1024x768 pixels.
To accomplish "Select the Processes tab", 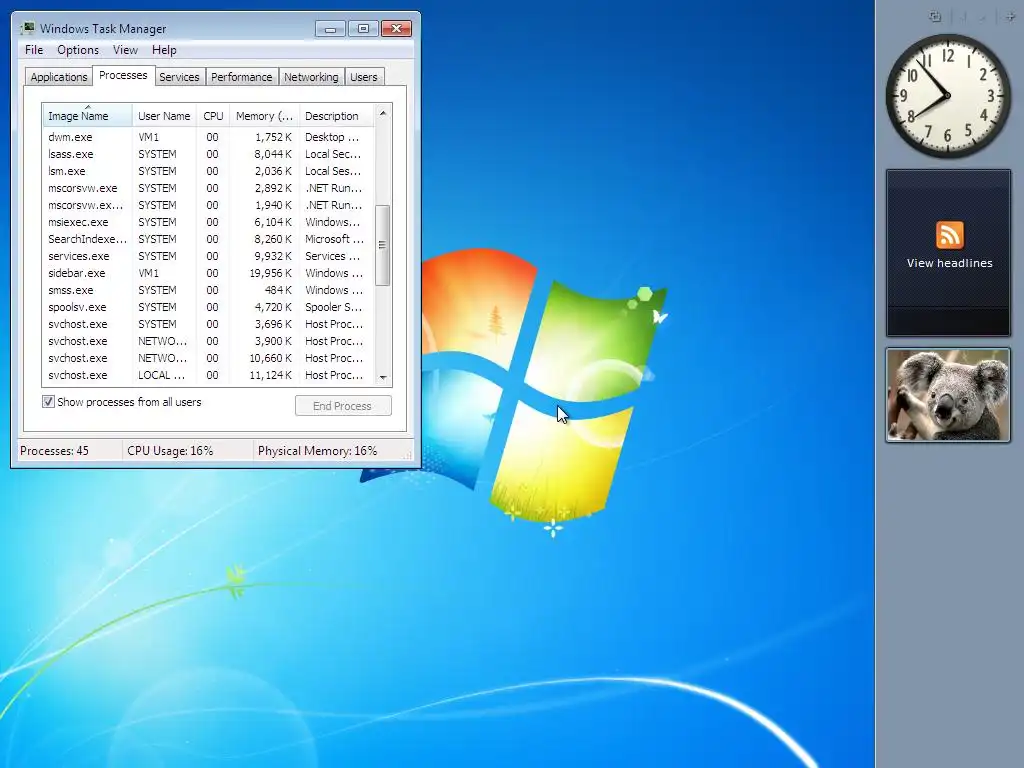I will click(123, 75).
